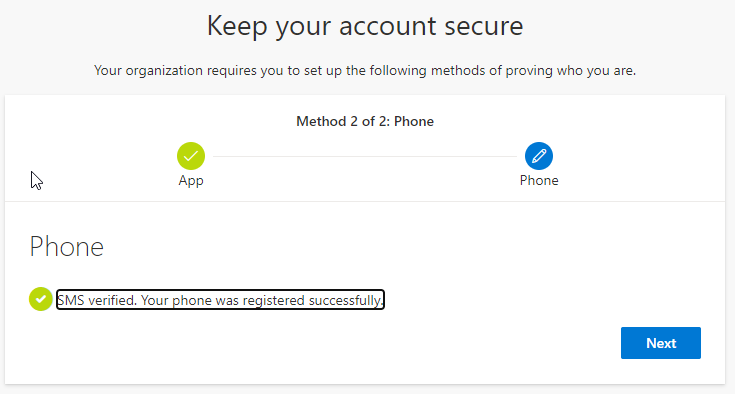Viewport: 735px width, 394px height.
Task: Click the Method 2 of 2: Phone title
Action: click(365, 121)
